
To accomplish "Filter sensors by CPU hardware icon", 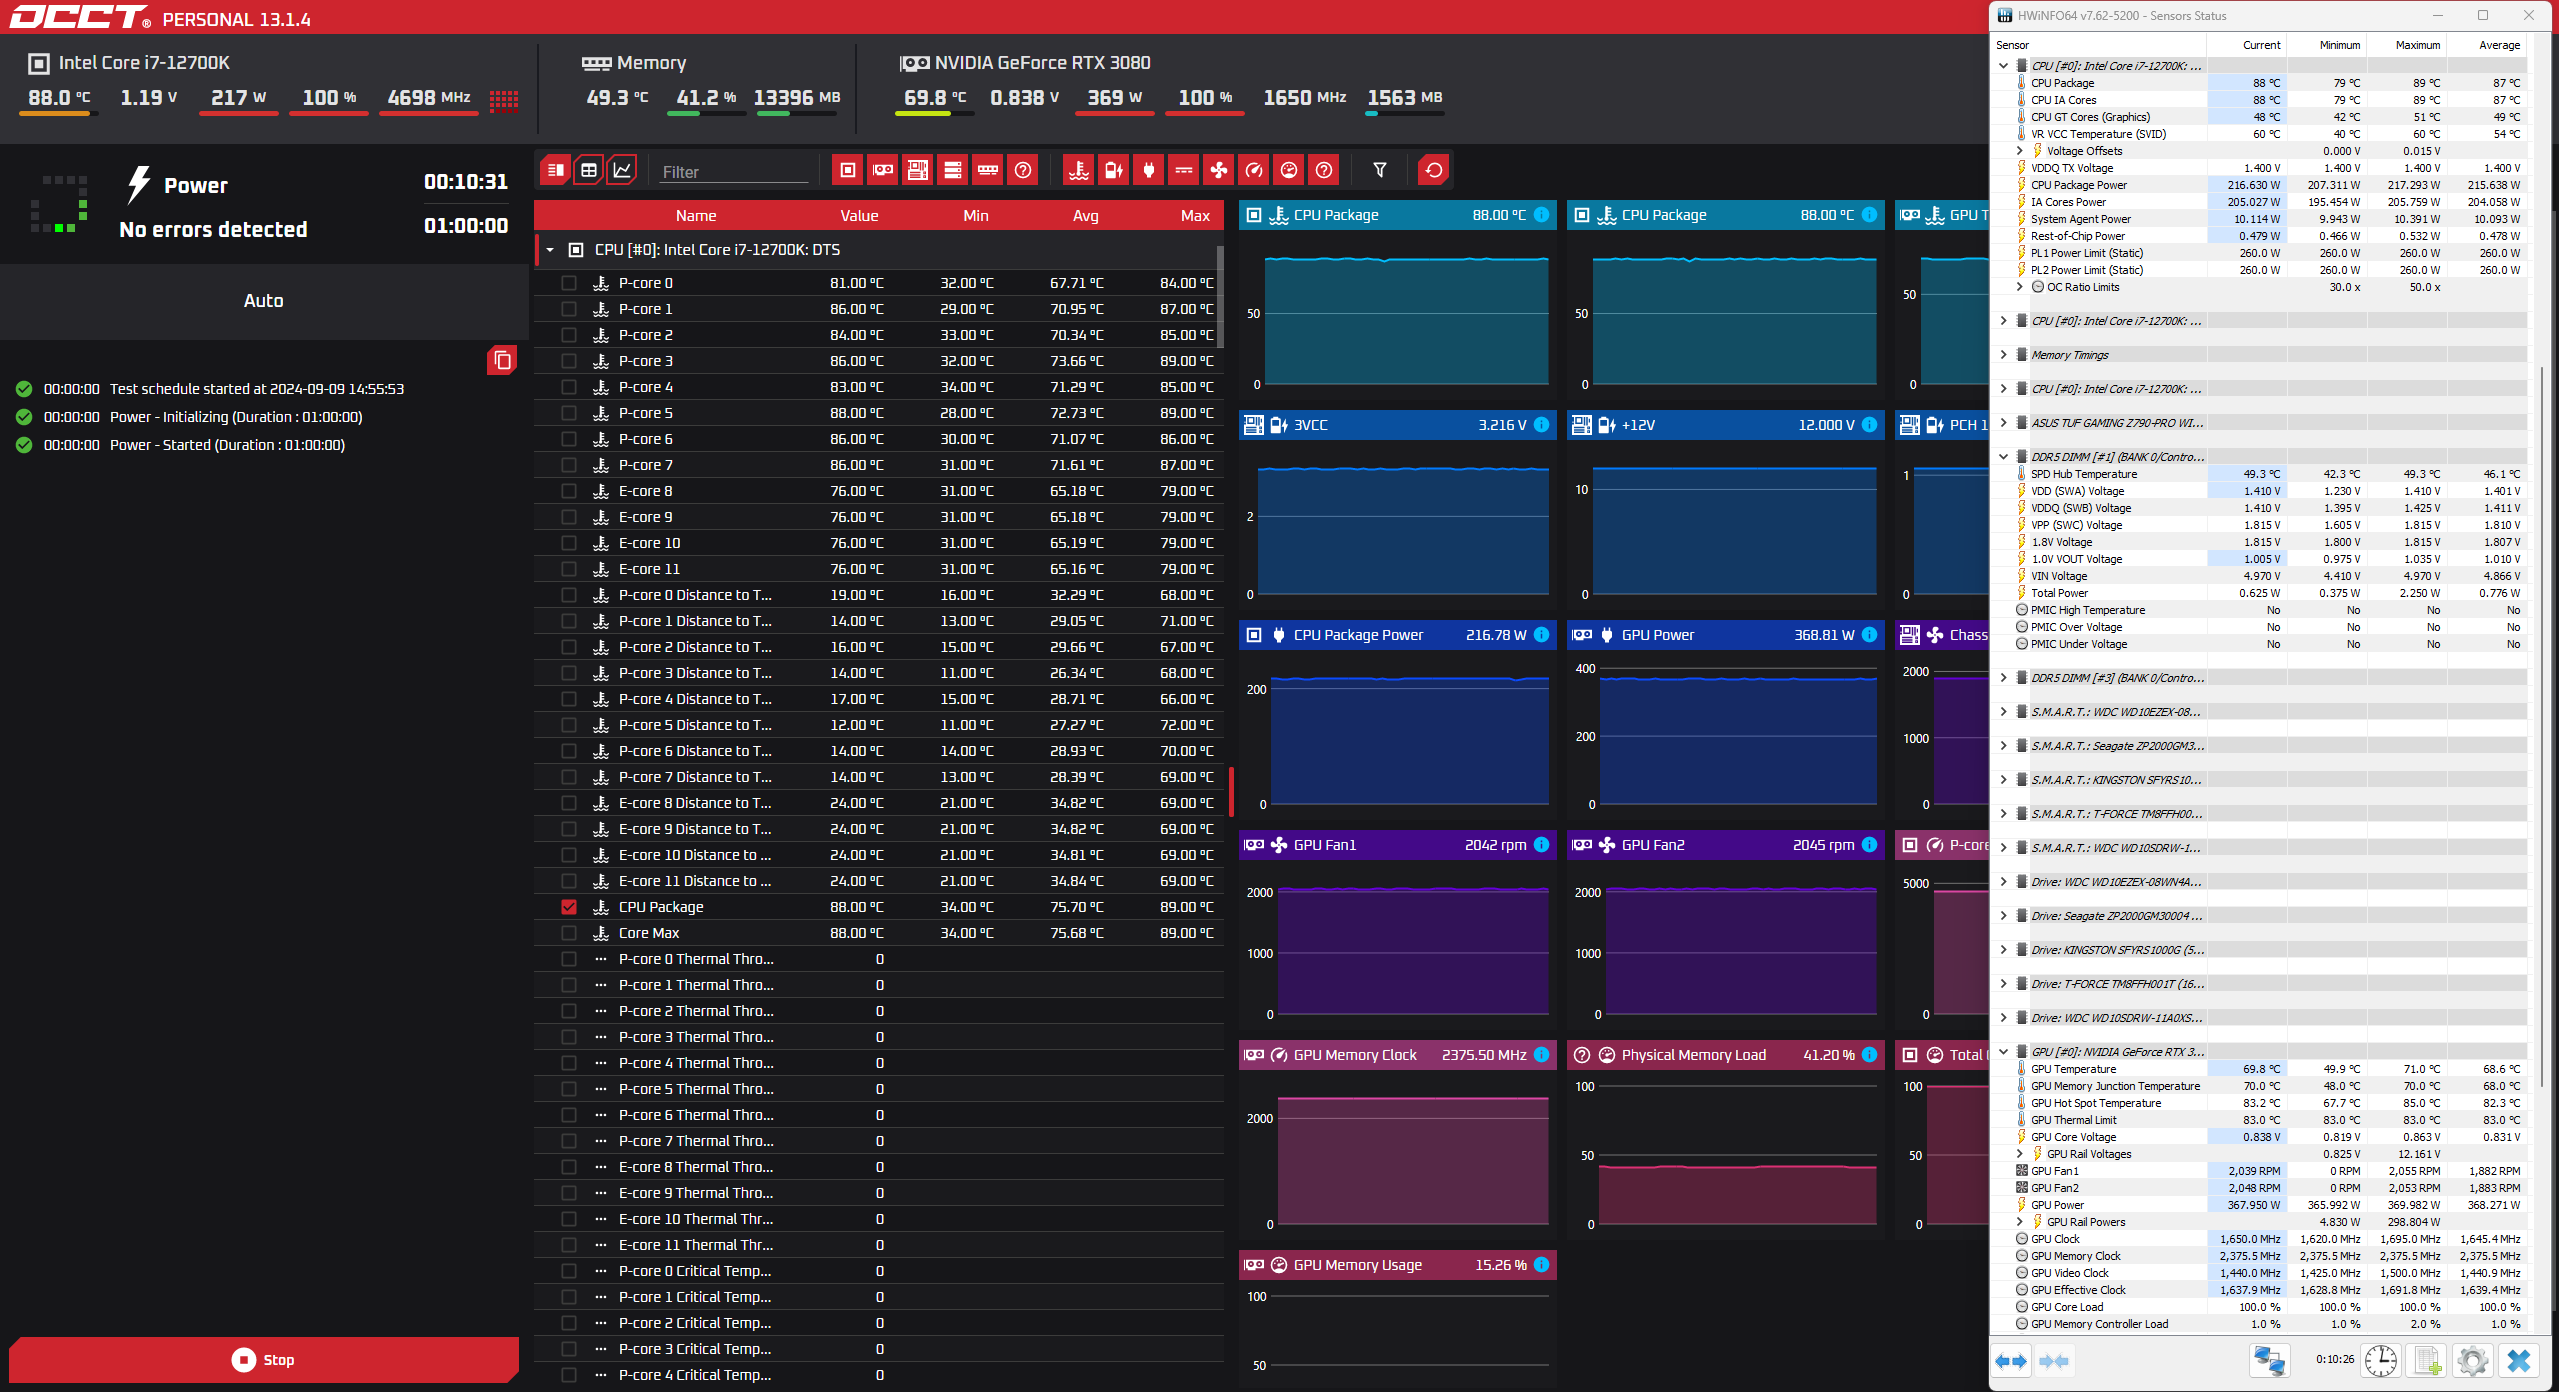I will [848, 170].
